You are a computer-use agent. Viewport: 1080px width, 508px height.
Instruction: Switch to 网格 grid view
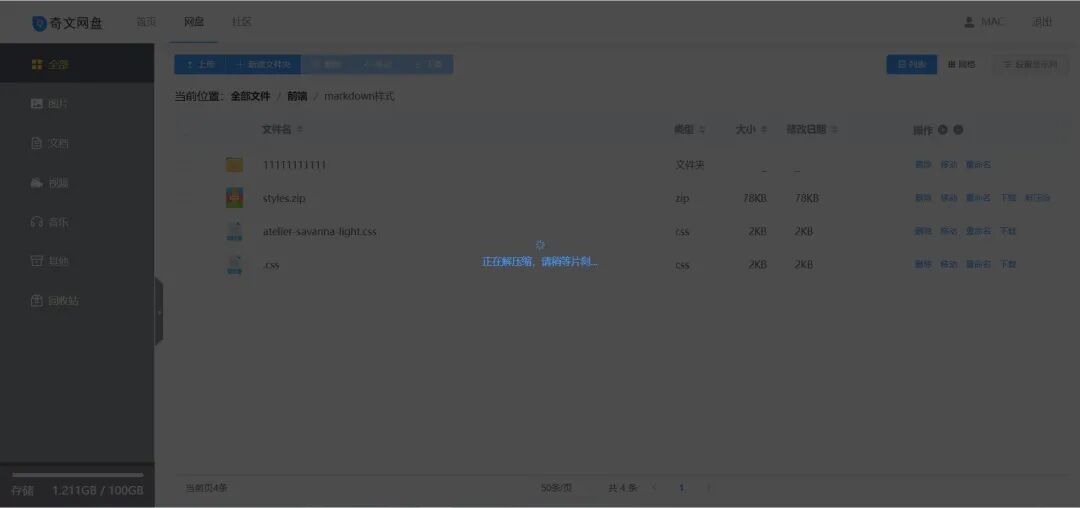[x=962, y=65]
